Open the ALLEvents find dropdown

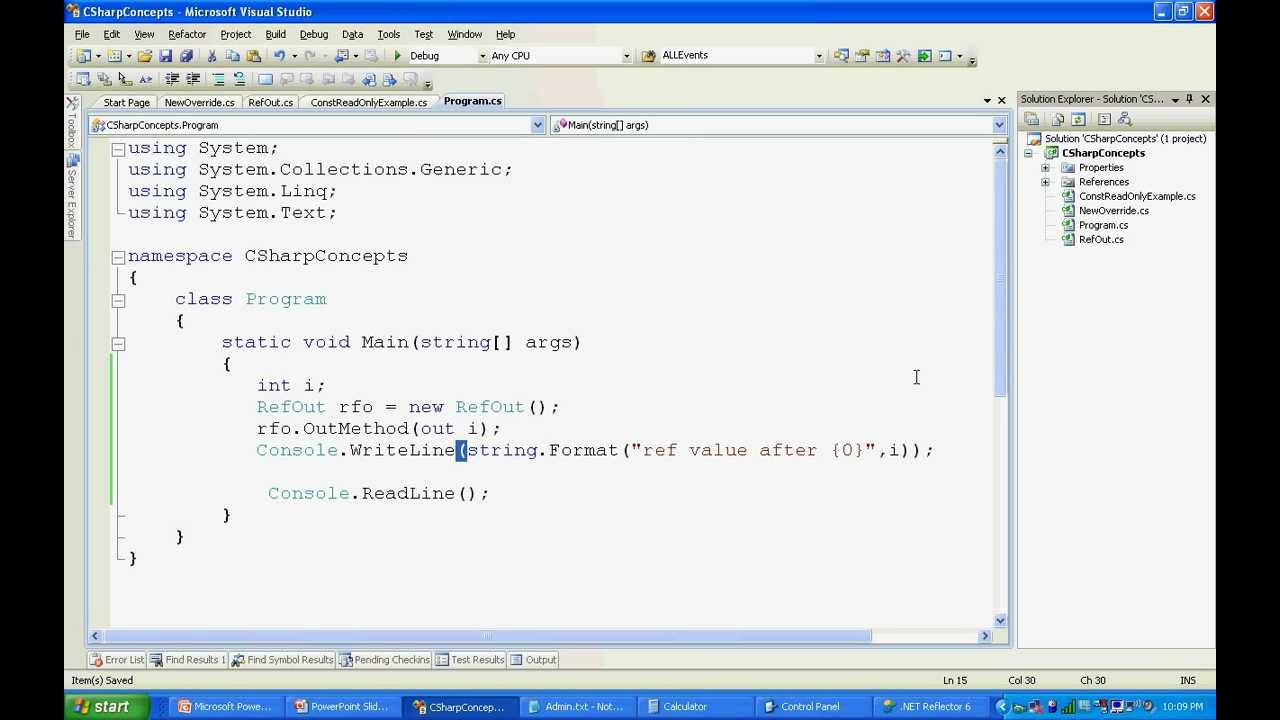[819, 56]
